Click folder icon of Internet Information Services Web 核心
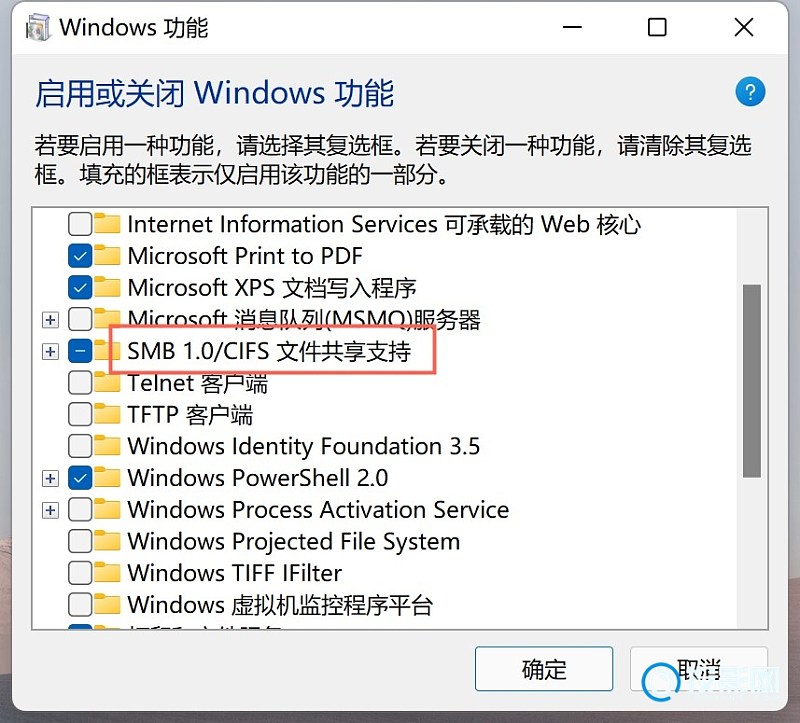Viewport: 800px width, 723px height. point(107,223)
